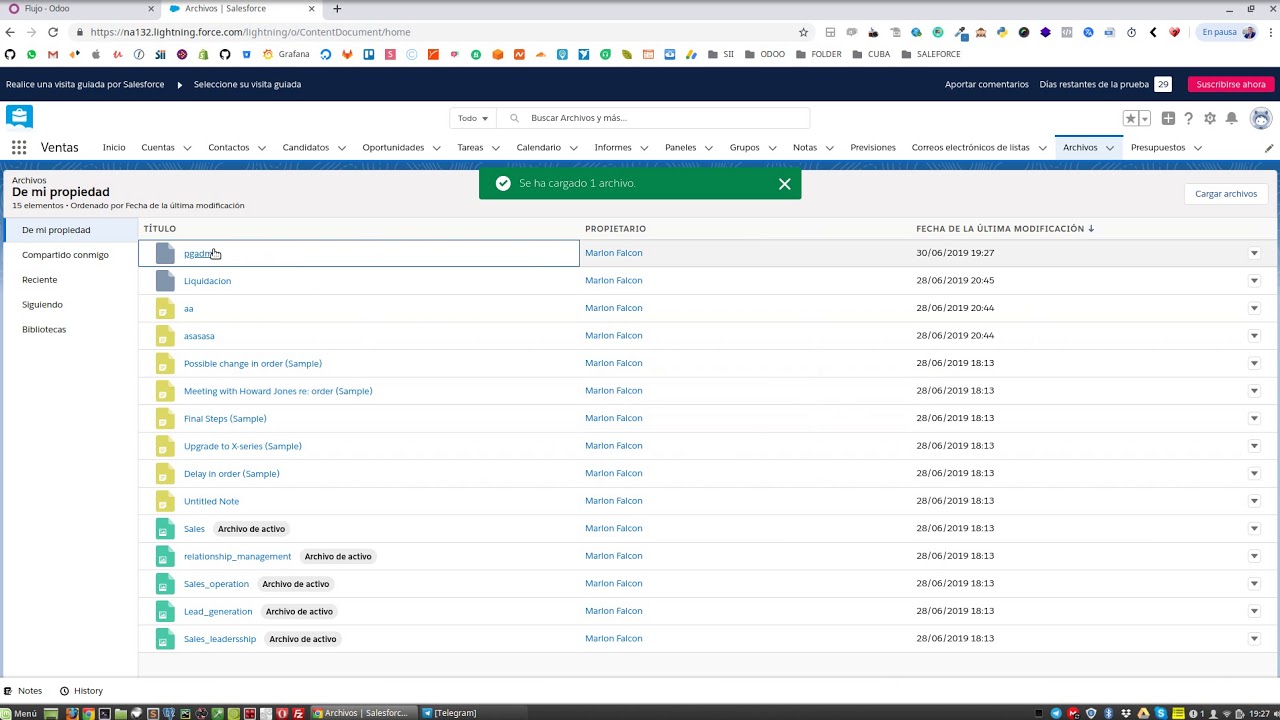Screen dimensions: 1280x720
Task: Switch to the 'Flujo - Odoo' browser tab
Action: 80,9
